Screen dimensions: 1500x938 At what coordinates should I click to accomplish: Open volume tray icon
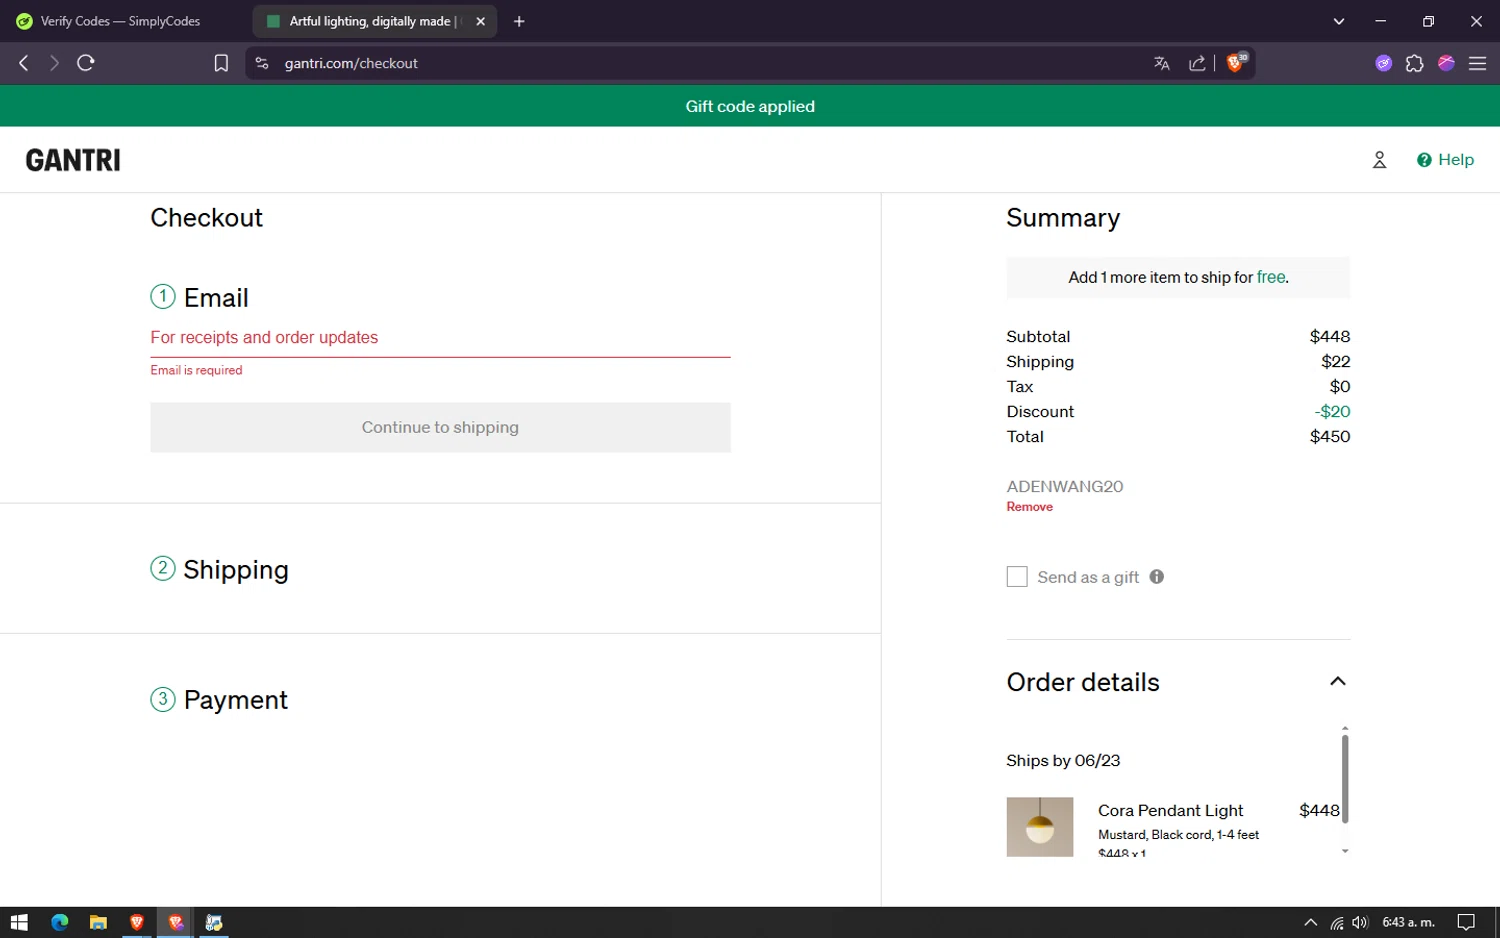[x=1360, y=922]
